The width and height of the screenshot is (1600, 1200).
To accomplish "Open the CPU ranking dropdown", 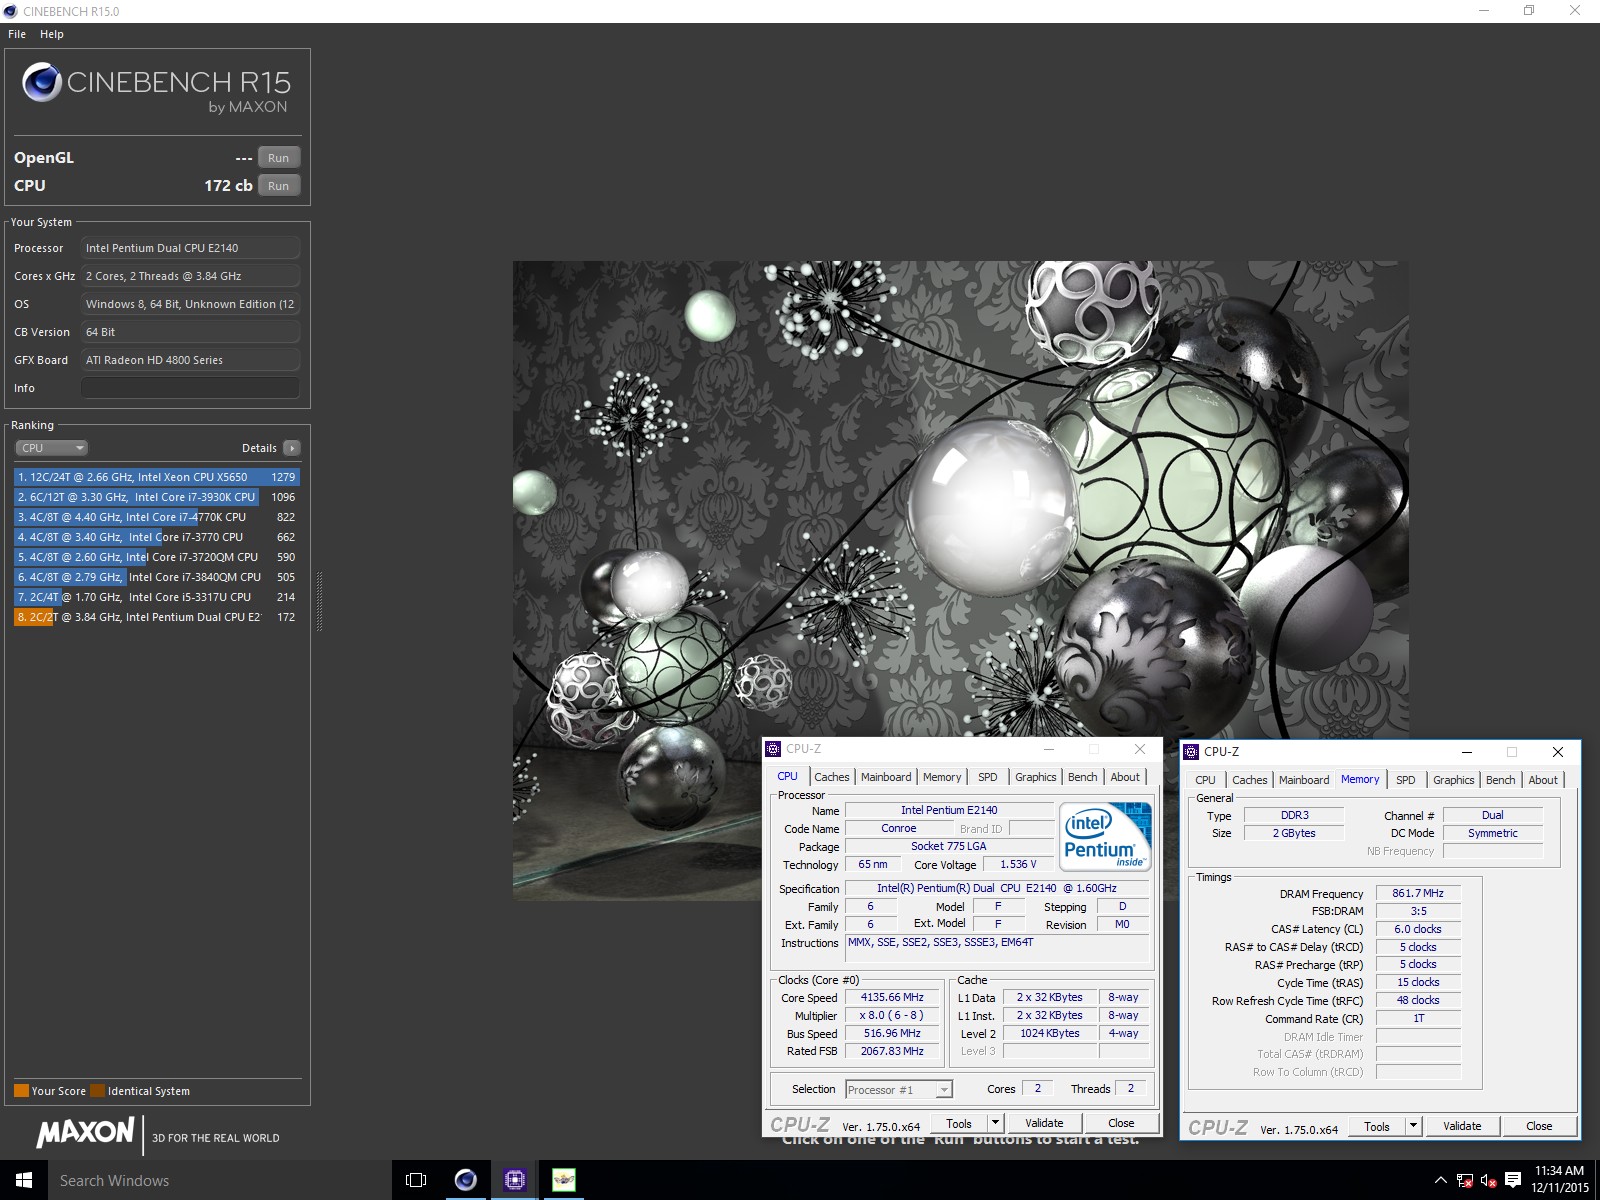I will (52, 448).
